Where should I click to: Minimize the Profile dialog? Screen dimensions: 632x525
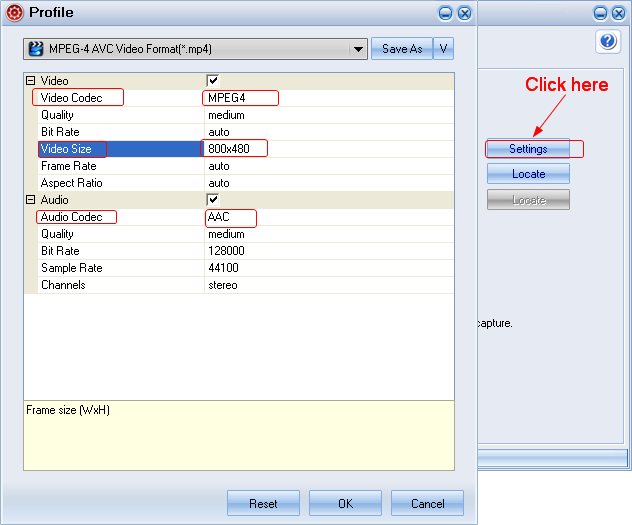click(x=445, y=14)
